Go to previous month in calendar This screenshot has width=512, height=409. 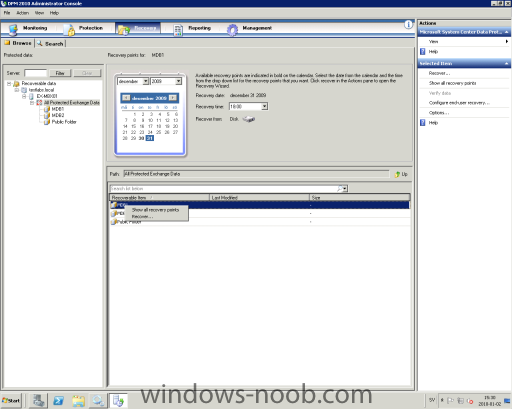(x=126, y=98)
